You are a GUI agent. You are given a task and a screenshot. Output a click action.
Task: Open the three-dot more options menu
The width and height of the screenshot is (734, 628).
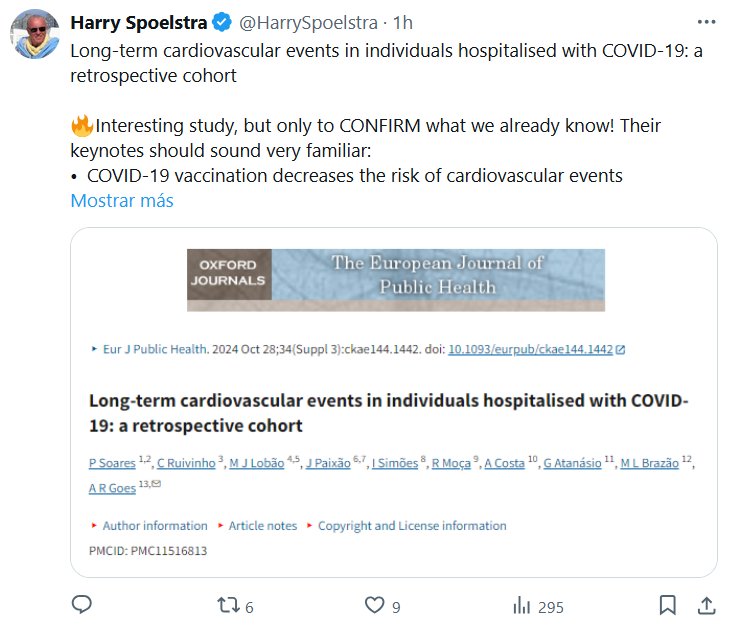[x=707, y=21]
